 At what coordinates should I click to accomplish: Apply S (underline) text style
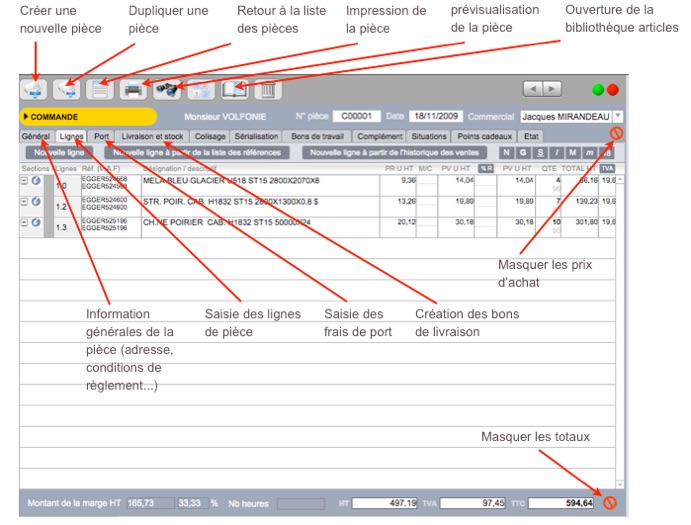540,153
